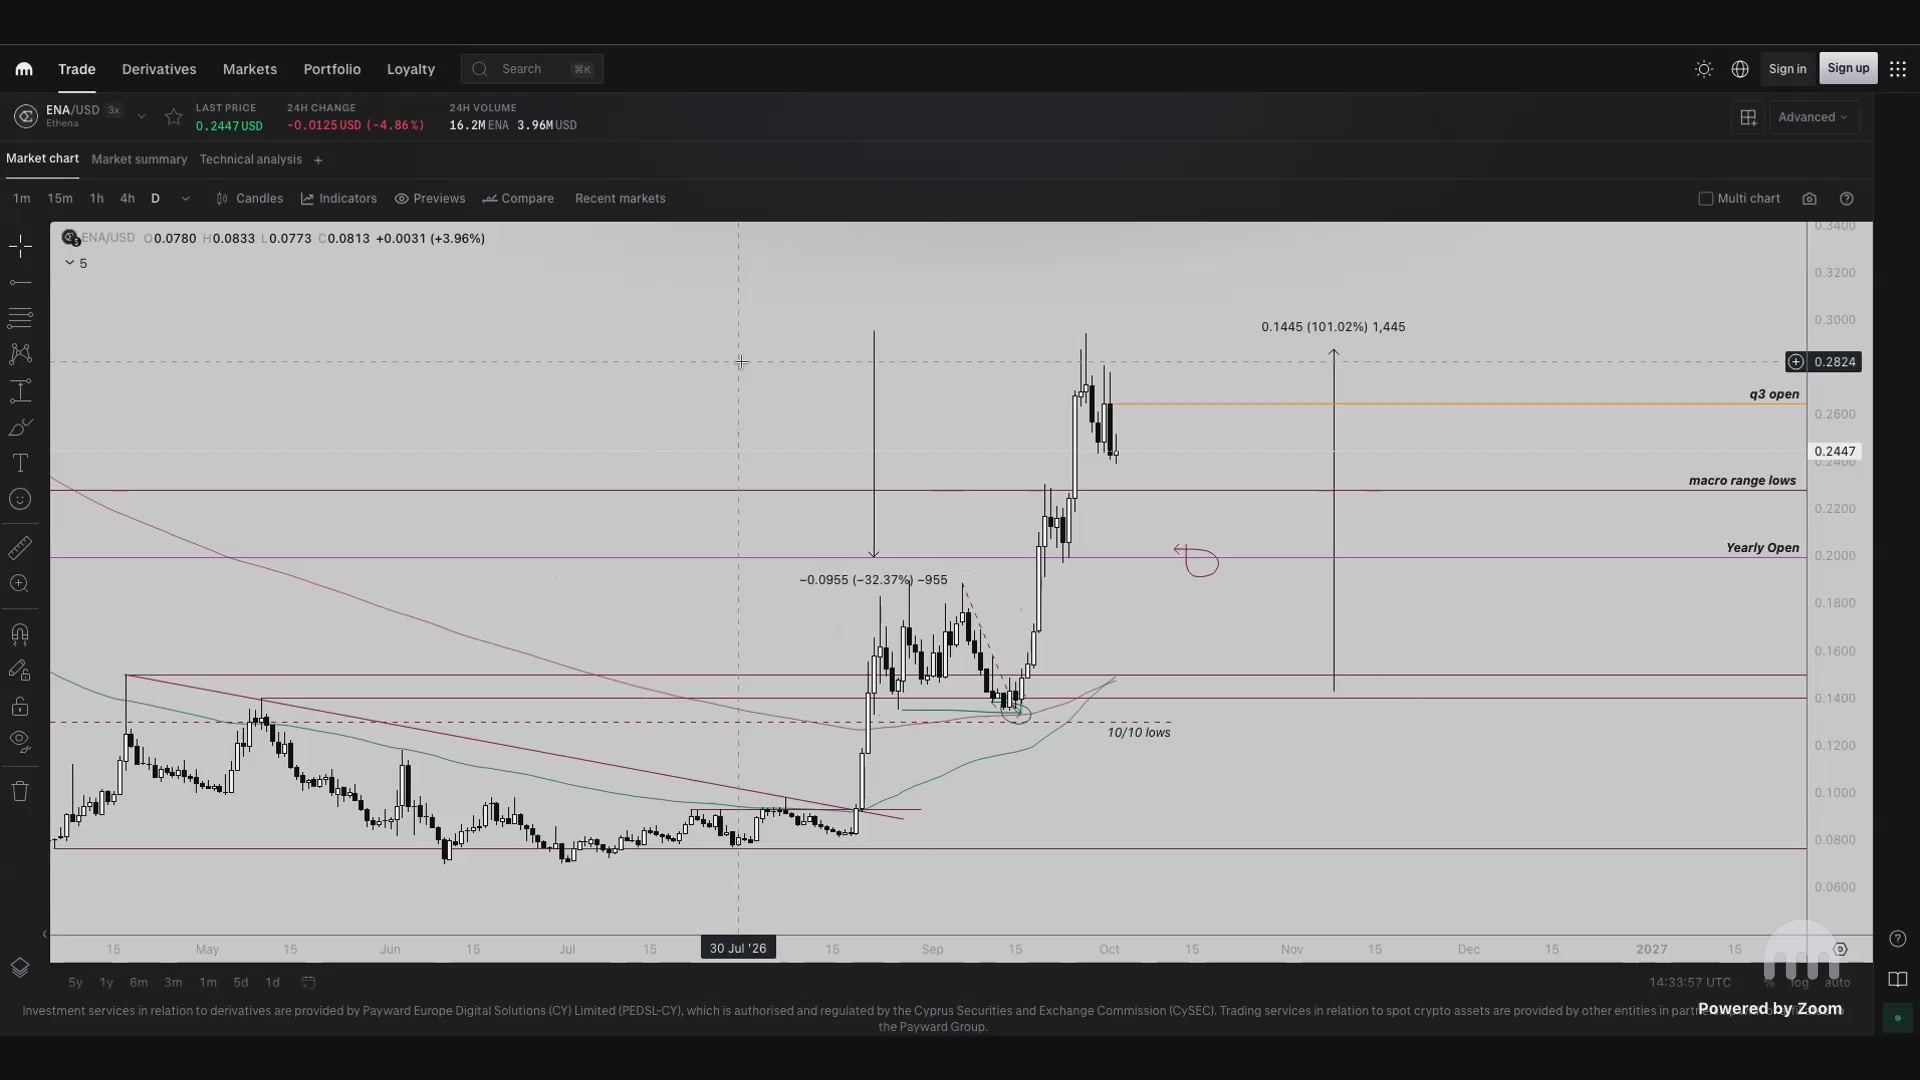Open the Fibonacci retracement tools
This screenshot has width=1920, height=1080.
tap(20, 319)
